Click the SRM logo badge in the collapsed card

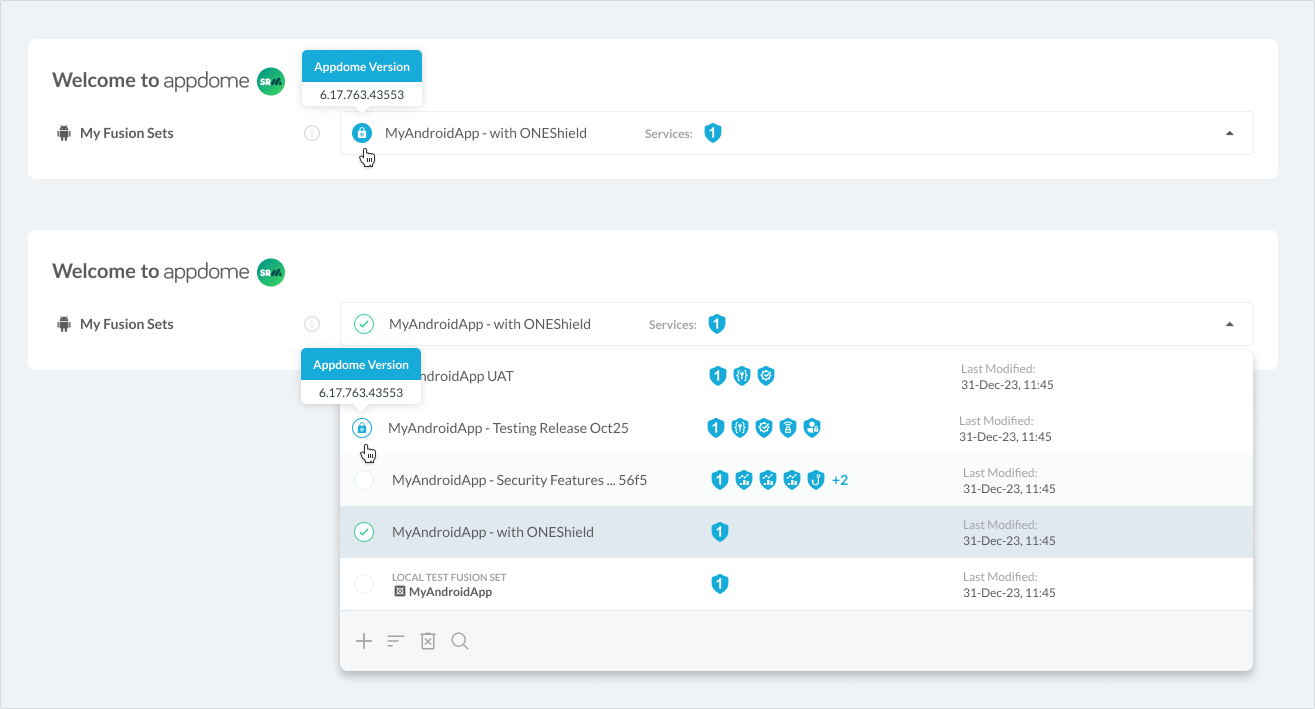(271, 81)
